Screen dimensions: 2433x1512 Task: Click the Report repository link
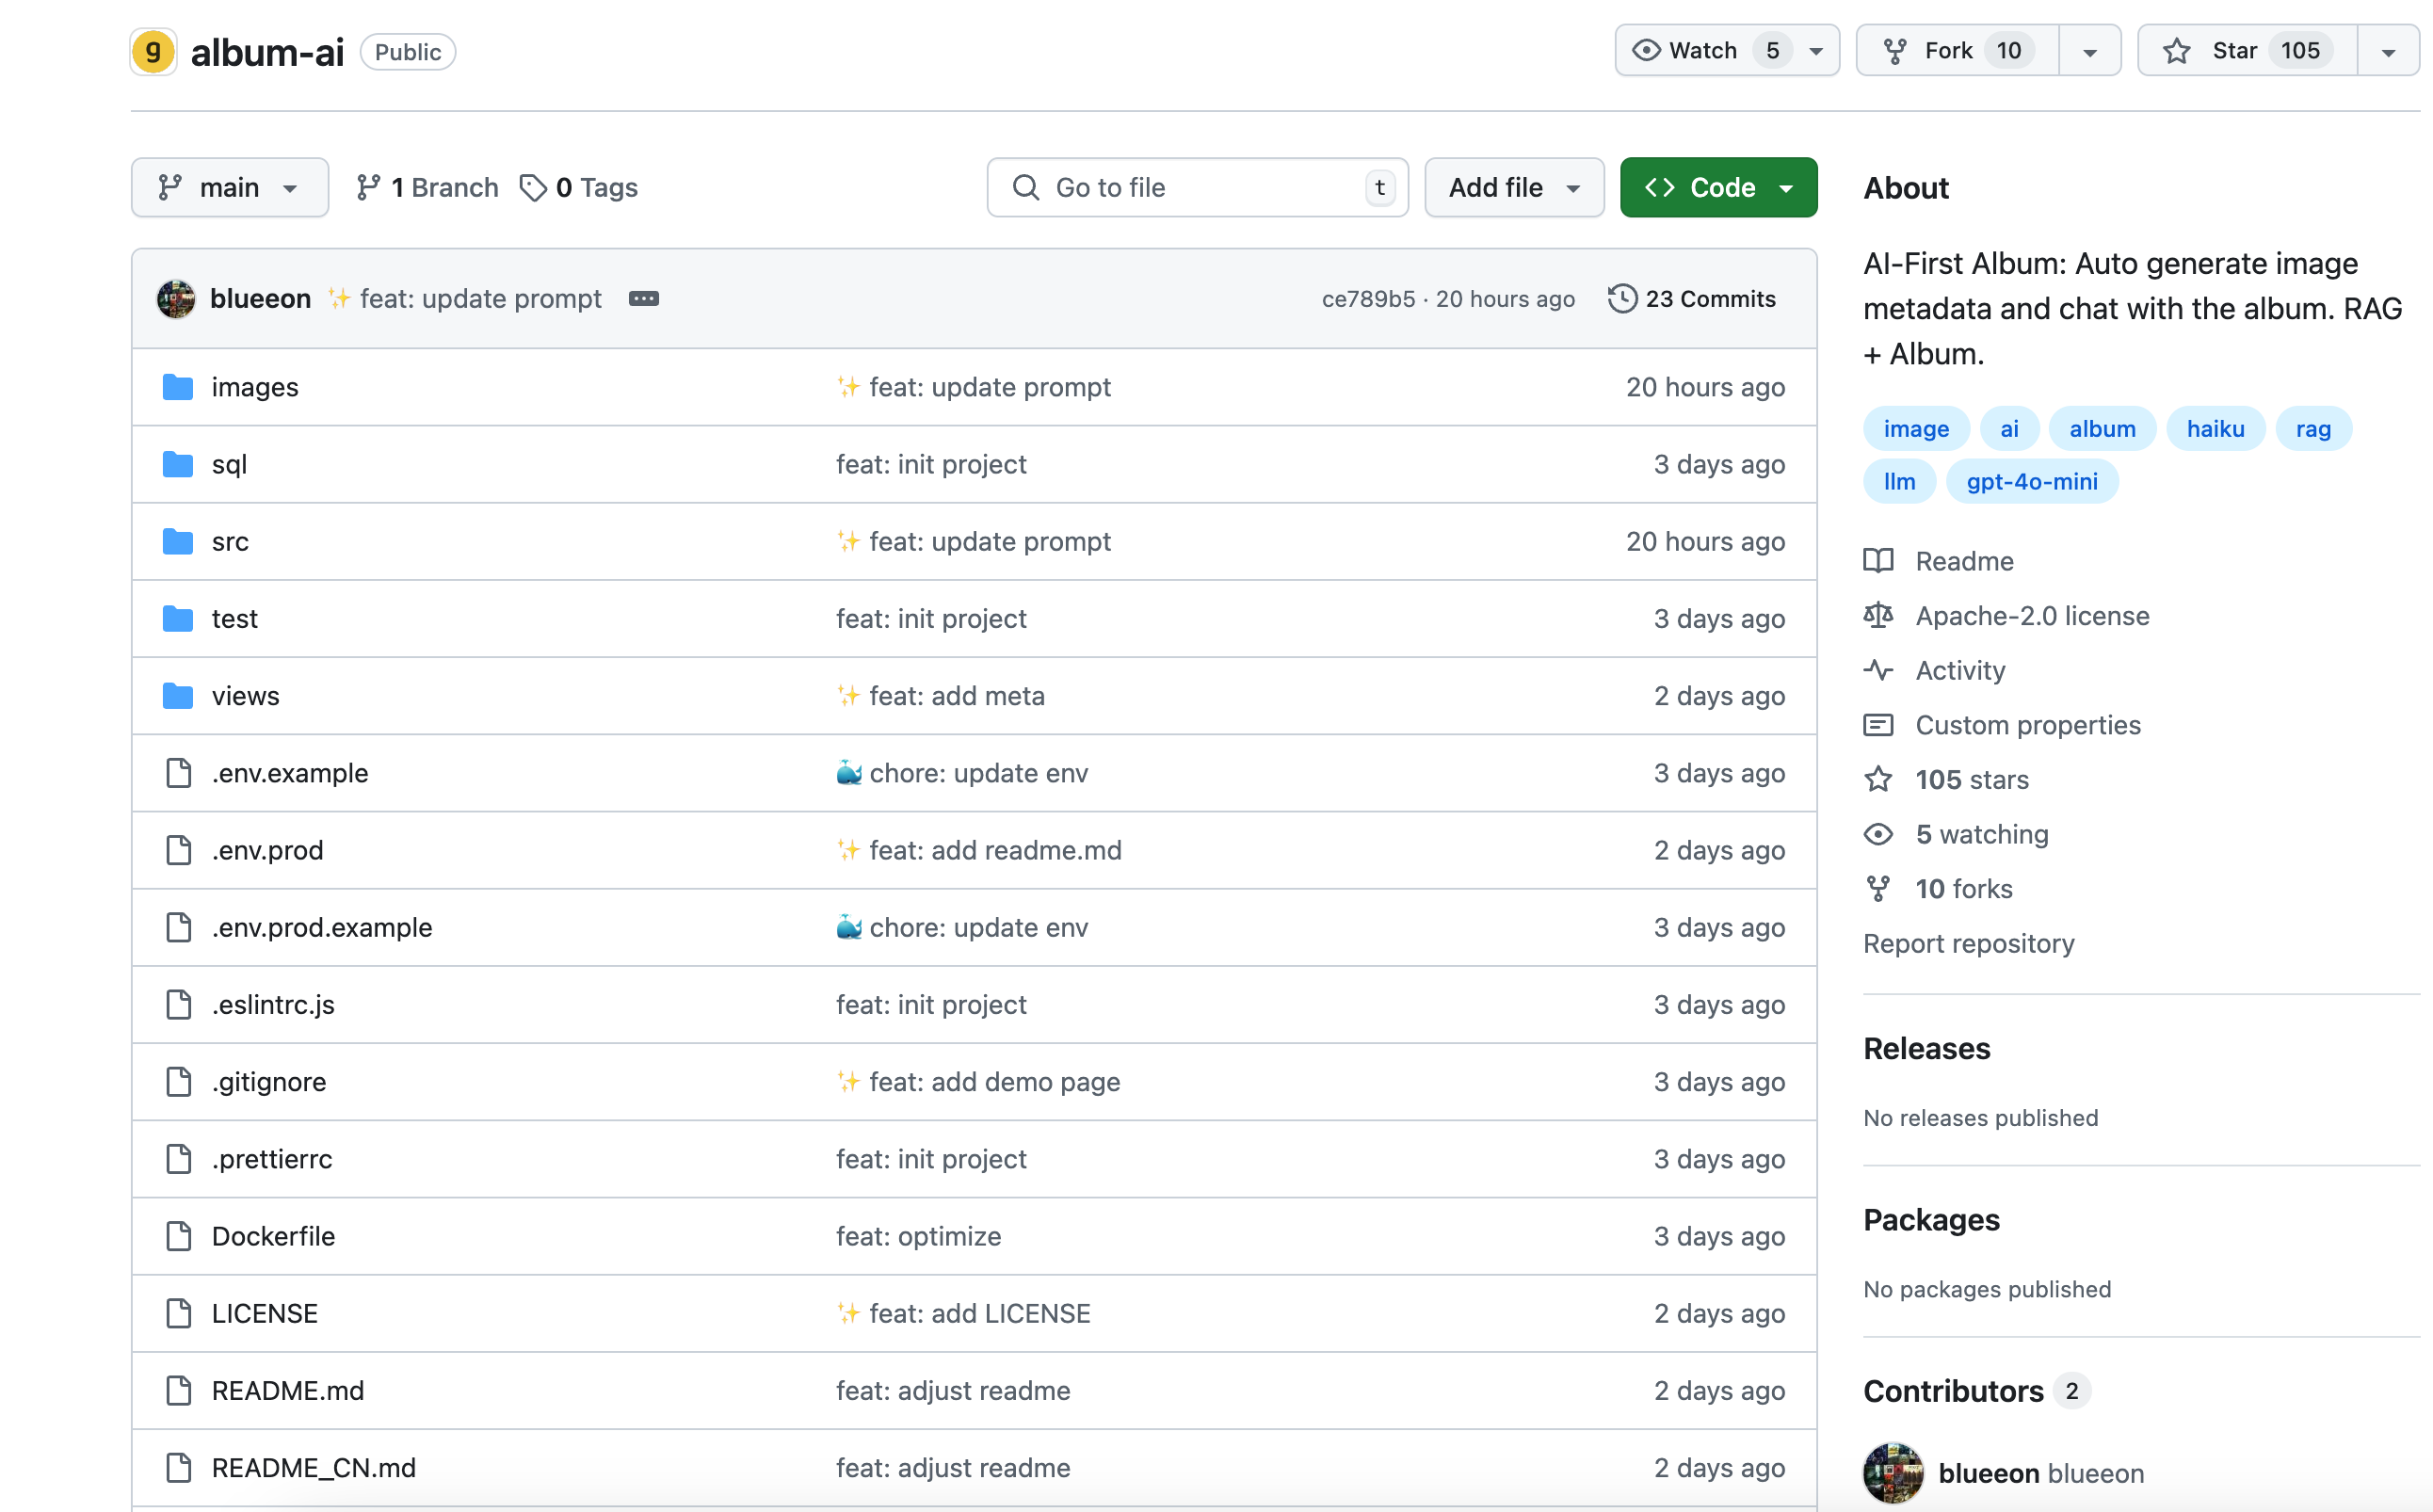(x=1968, y=943)
